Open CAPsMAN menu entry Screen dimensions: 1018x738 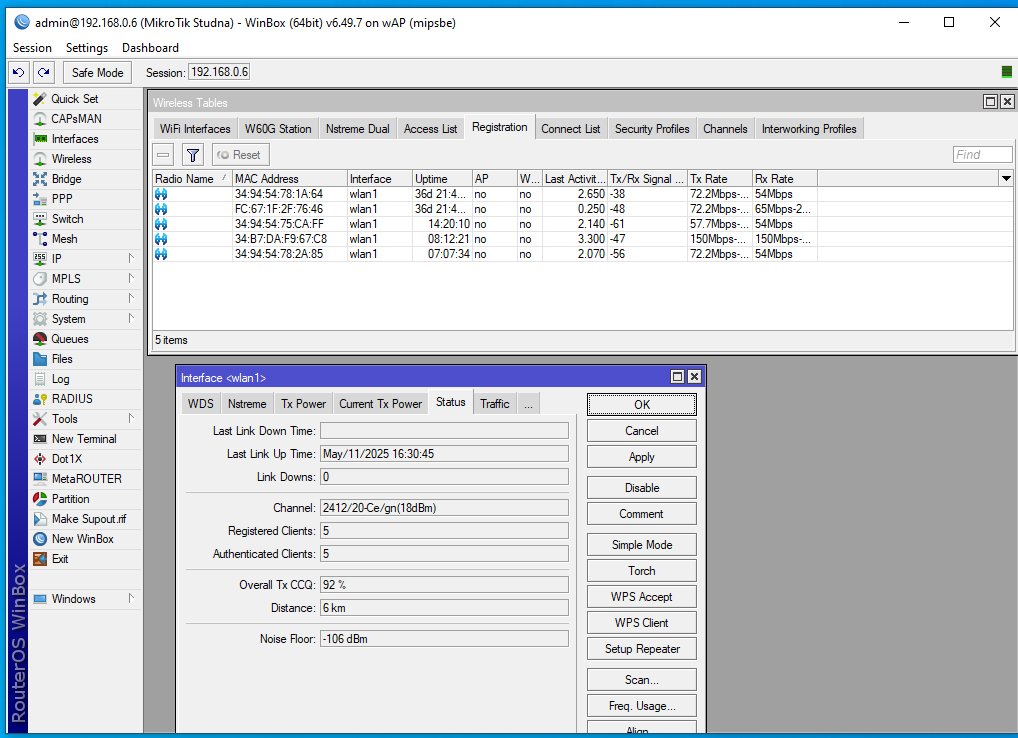[85, 119]
